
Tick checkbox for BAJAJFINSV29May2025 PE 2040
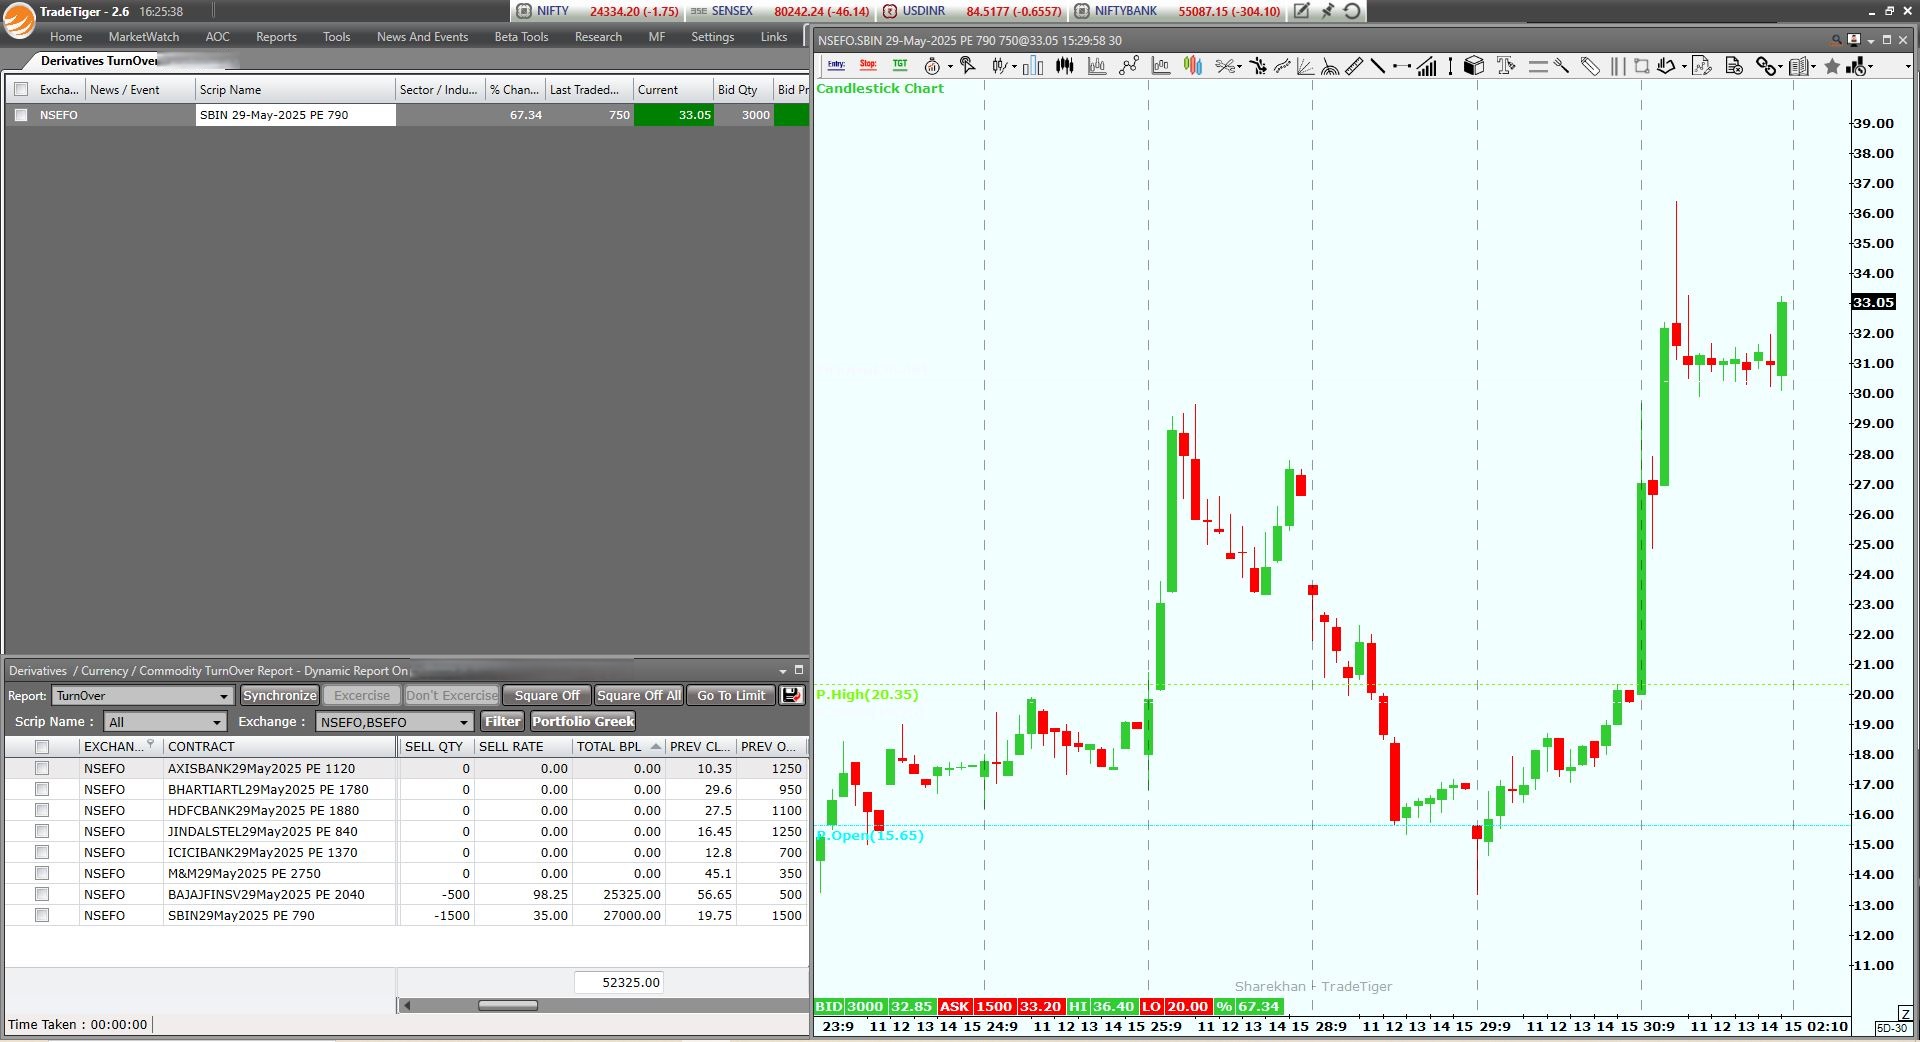(42, 894)
